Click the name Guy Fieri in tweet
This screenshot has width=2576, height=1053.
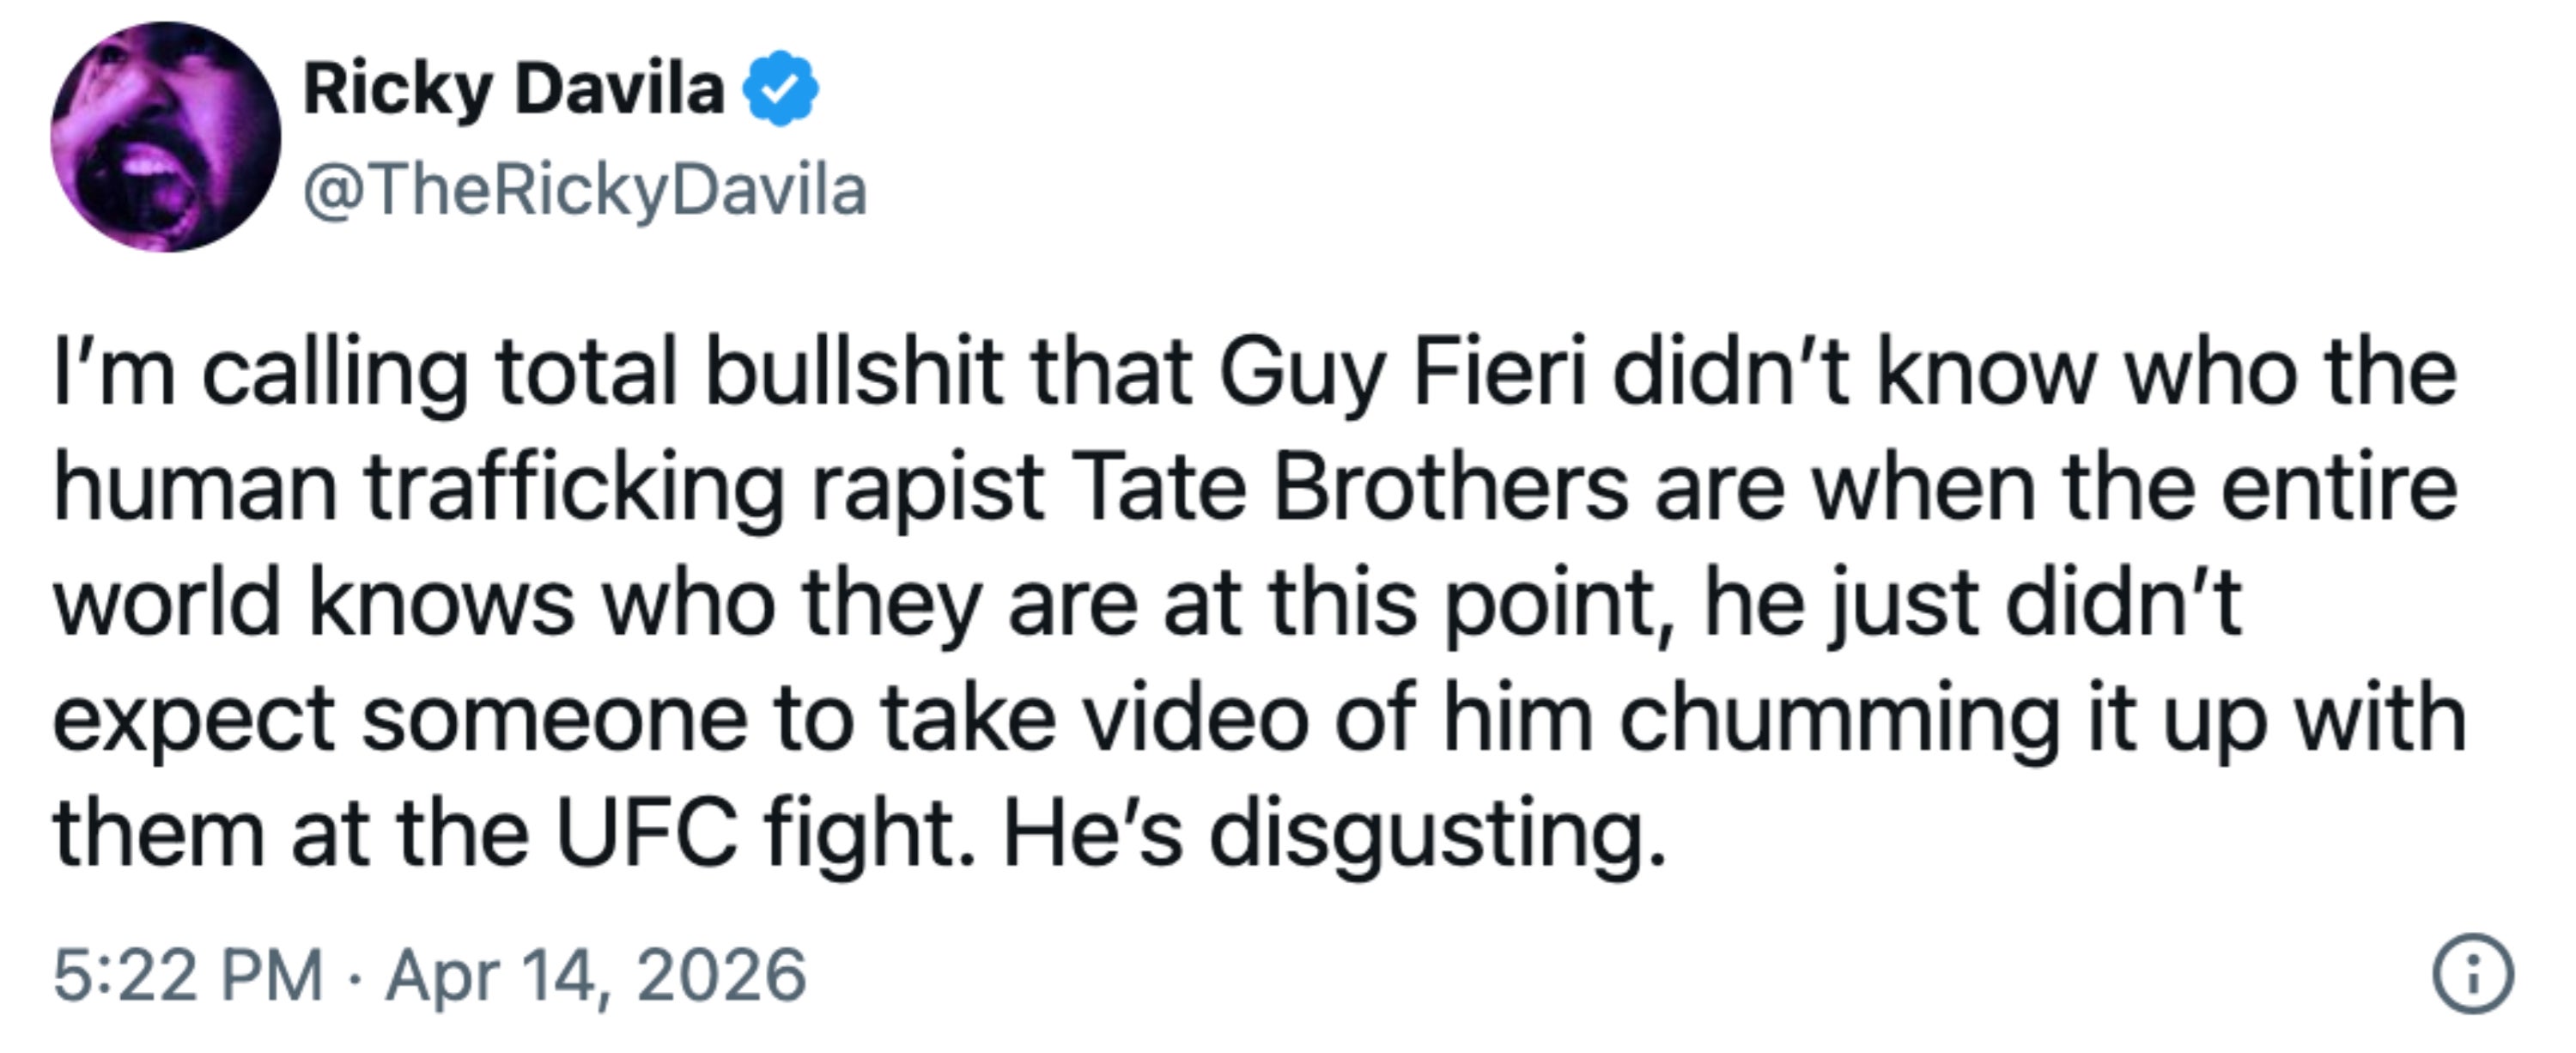click(1402, 374)
